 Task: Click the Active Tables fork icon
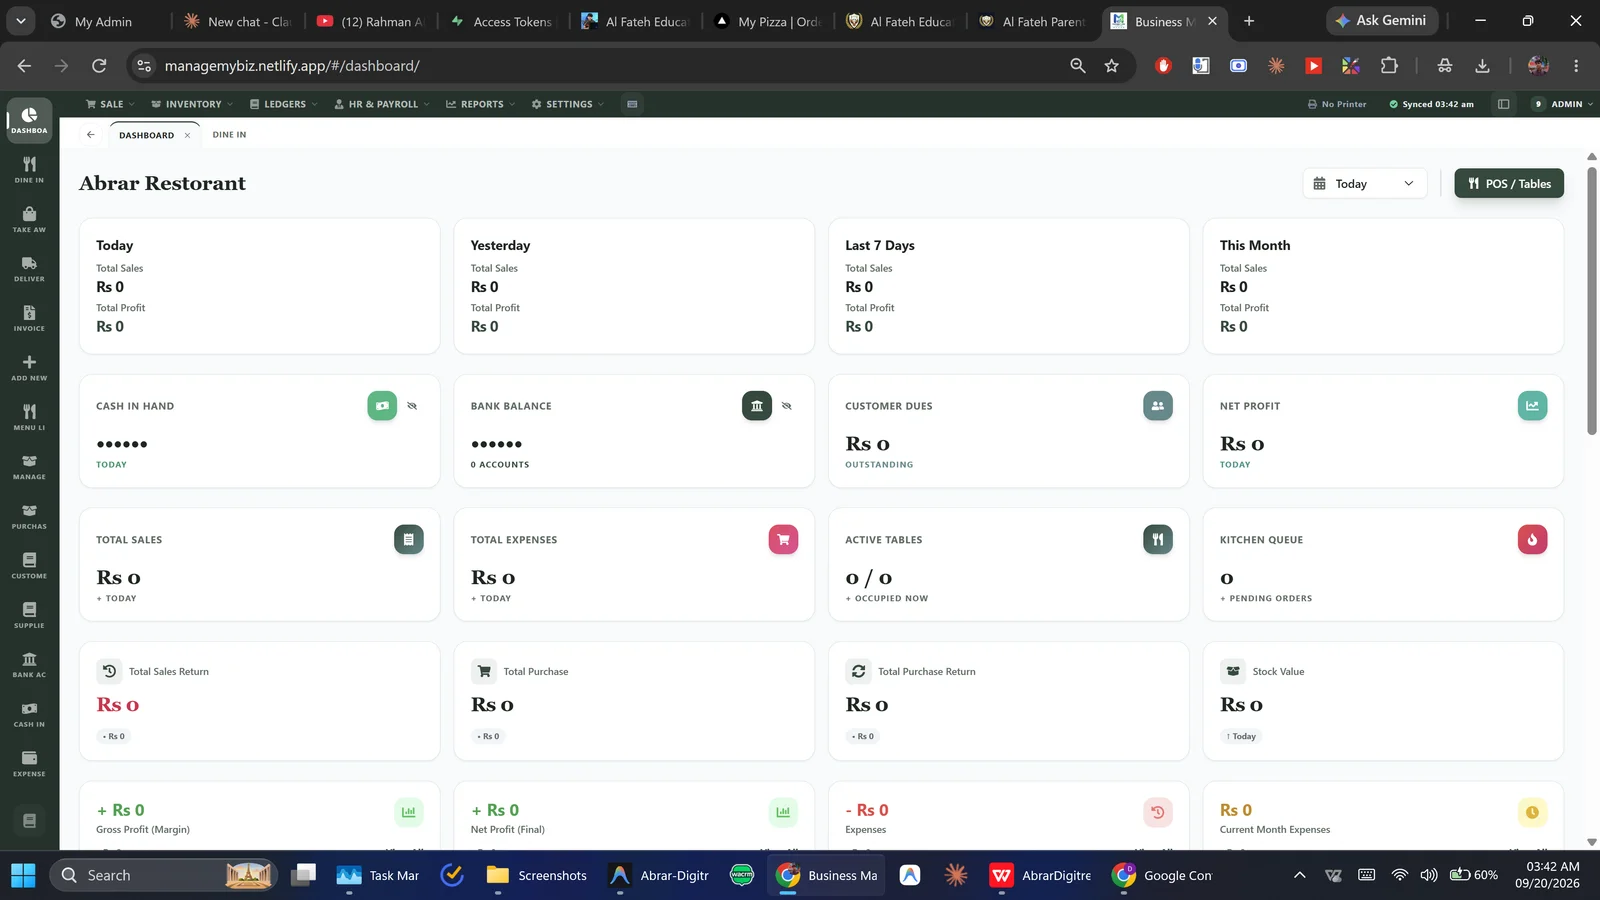(x=1158, y=539)
